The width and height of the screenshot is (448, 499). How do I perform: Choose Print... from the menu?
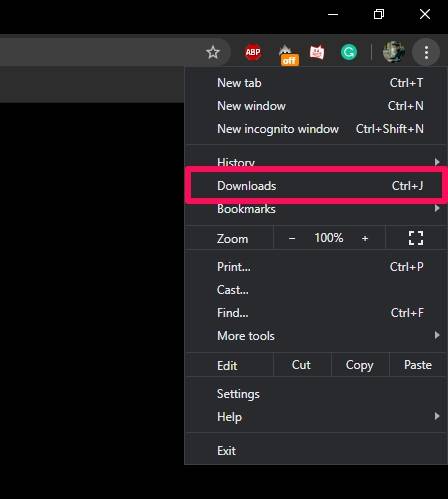315,267
